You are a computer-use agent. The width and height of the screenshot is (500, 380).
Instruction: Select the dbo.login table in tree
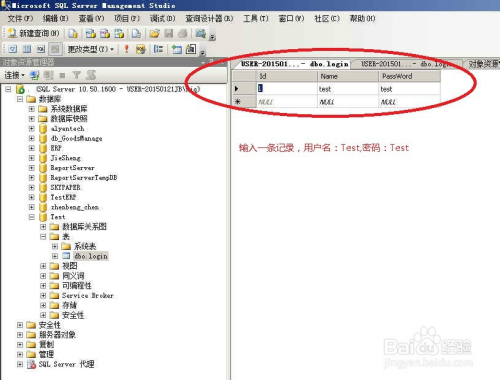(91, 256)
